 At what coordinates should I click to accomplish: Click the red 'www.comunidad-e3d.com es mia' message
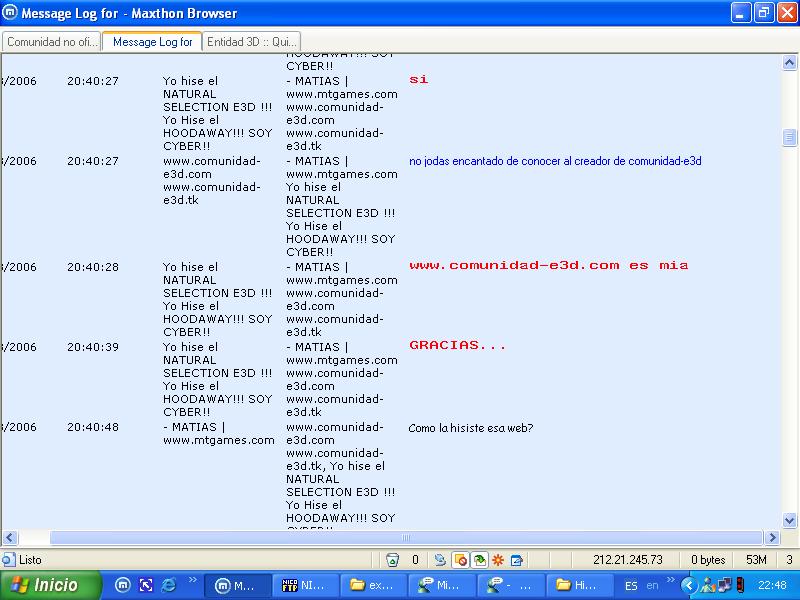coord(548,265)
